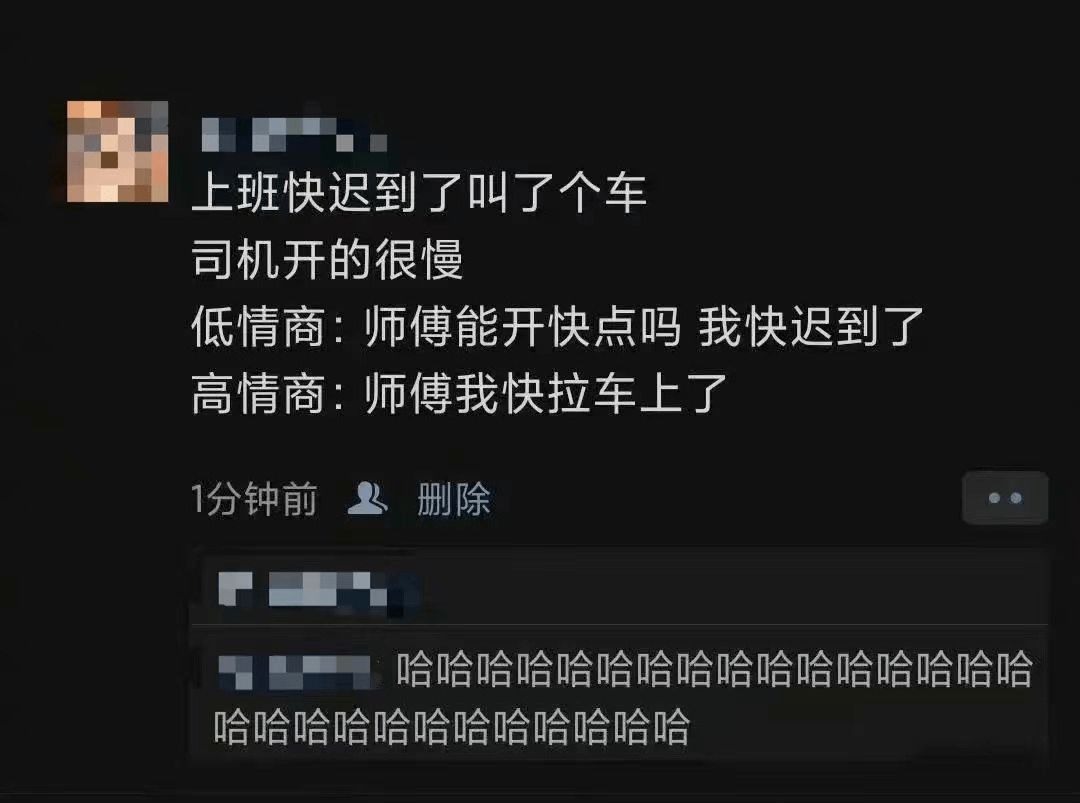Select the line 司机开的很慢
Image resolution: width=1080 pixels, height=803 pixels.
point(327,260)
